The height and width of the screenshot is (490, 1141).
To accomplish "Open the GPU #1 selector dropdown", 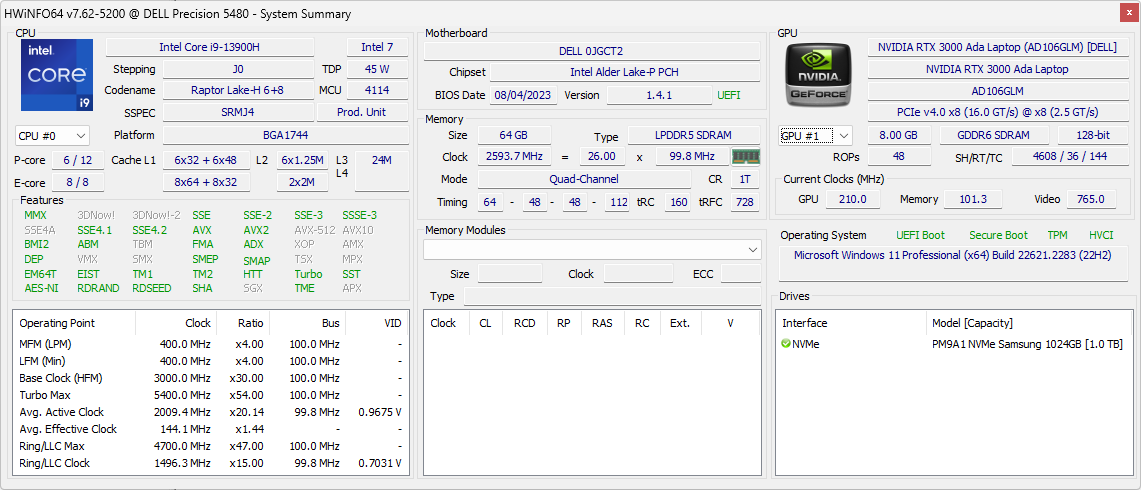I will tap(815, 135).
